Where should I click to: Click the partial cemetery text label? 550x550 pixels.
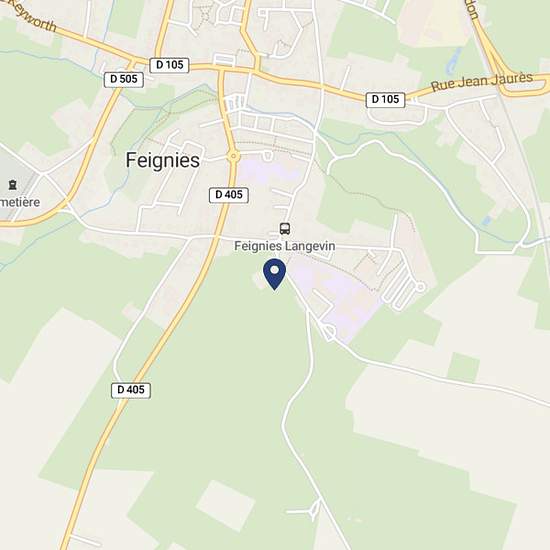[x=20, y=202]
